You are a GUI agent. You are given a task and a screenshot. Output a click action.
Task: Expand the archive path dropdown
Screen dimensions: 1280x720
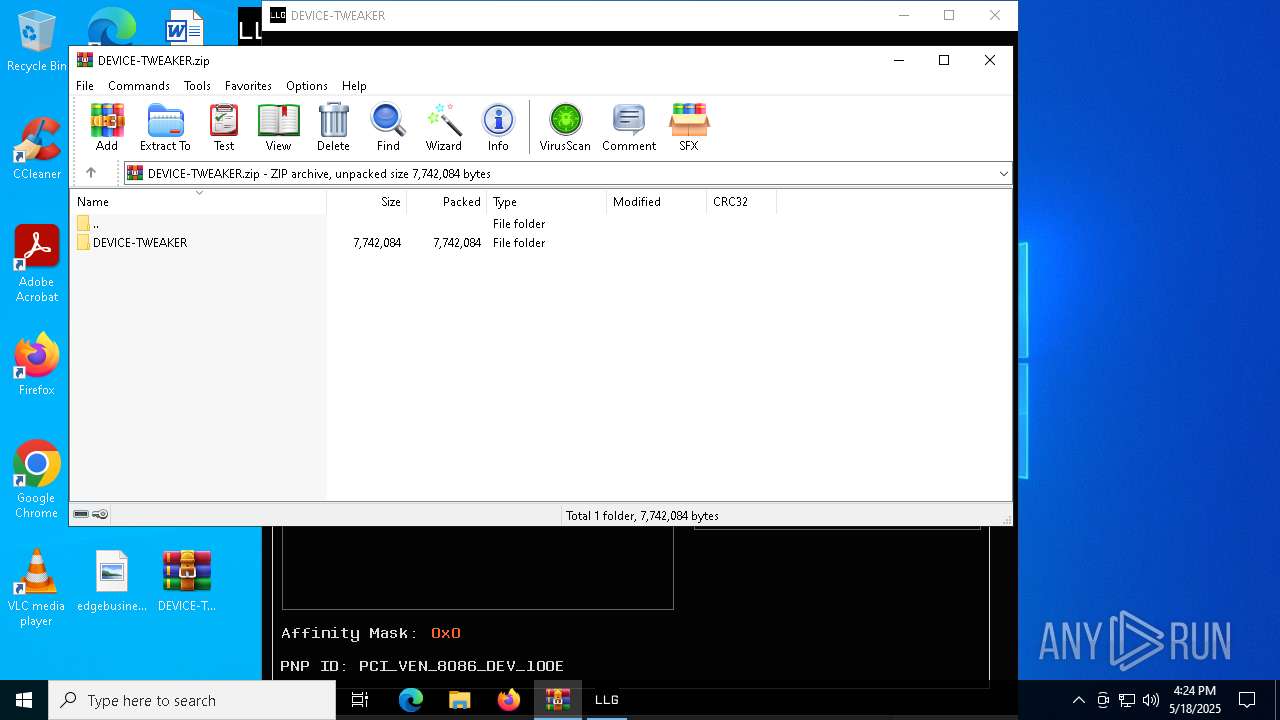[x=1003, y=174]
